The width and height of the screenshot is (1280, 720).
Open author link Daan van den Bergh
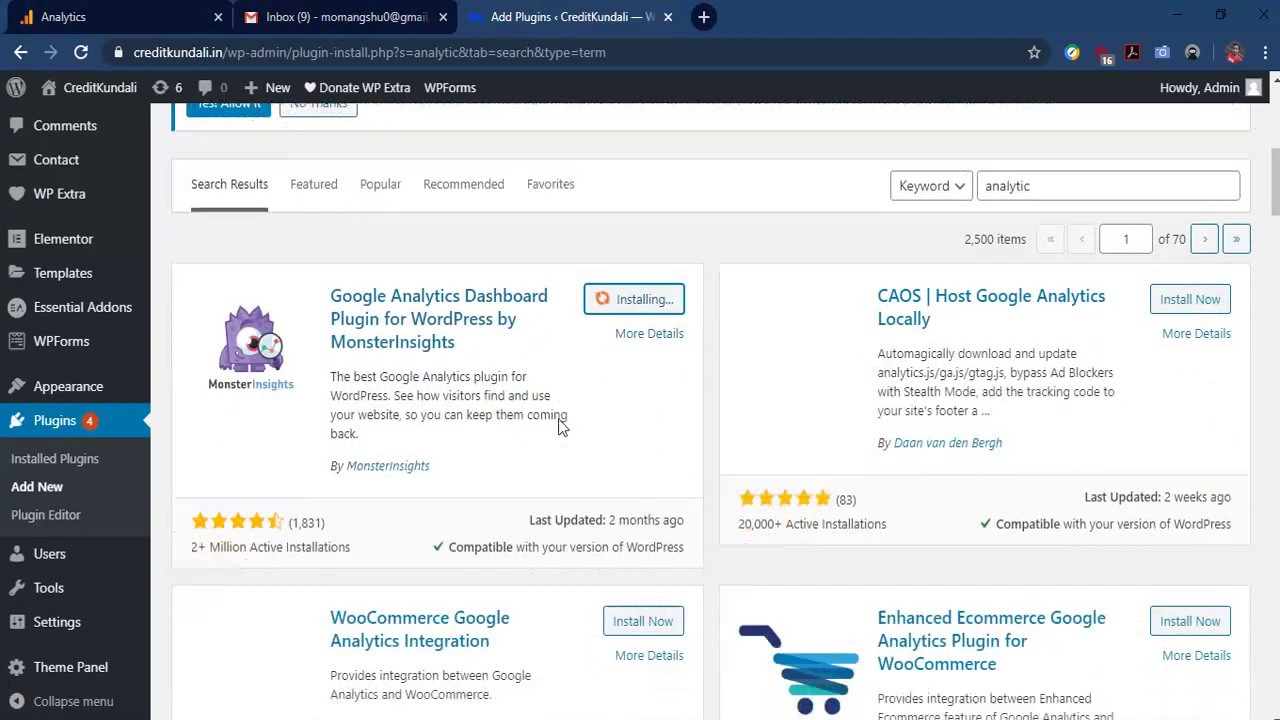[948, 443]
